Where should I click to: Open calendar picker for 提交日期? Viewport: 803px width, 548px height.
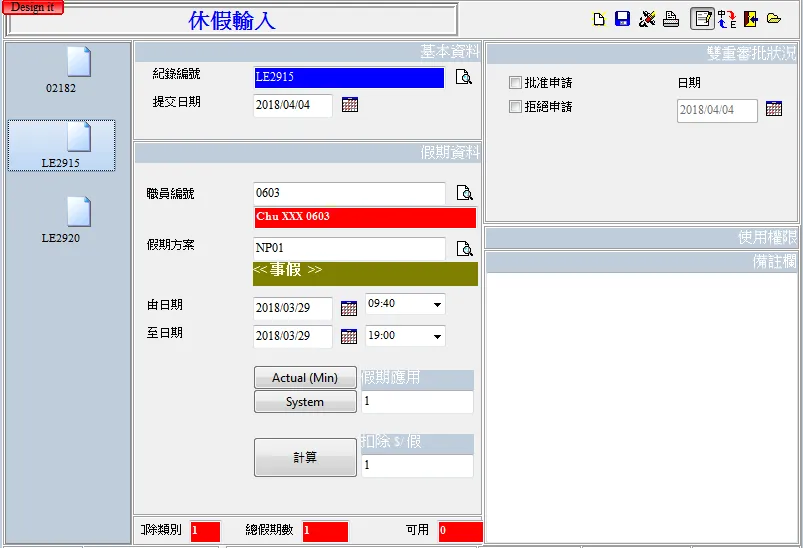[350, 105]
